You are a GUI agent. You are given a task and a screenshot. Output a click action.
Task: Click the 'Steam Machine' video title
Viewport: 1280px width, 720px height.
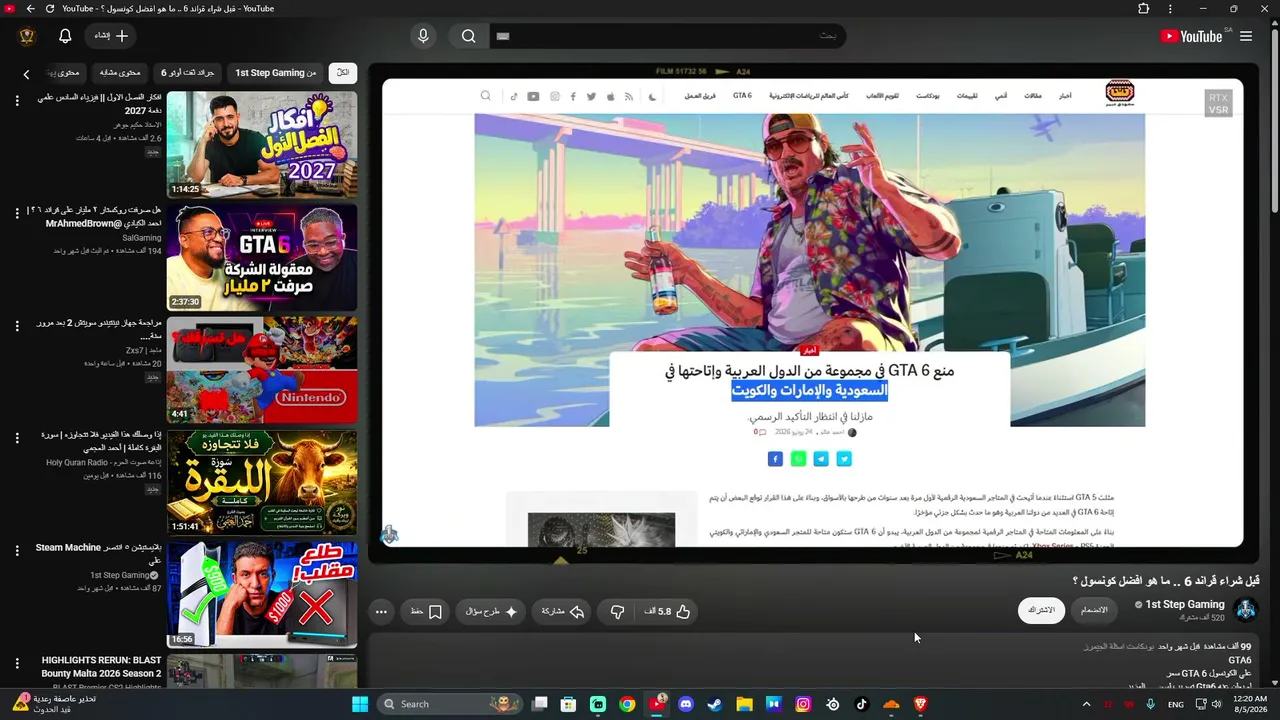[x=98, y=554]
